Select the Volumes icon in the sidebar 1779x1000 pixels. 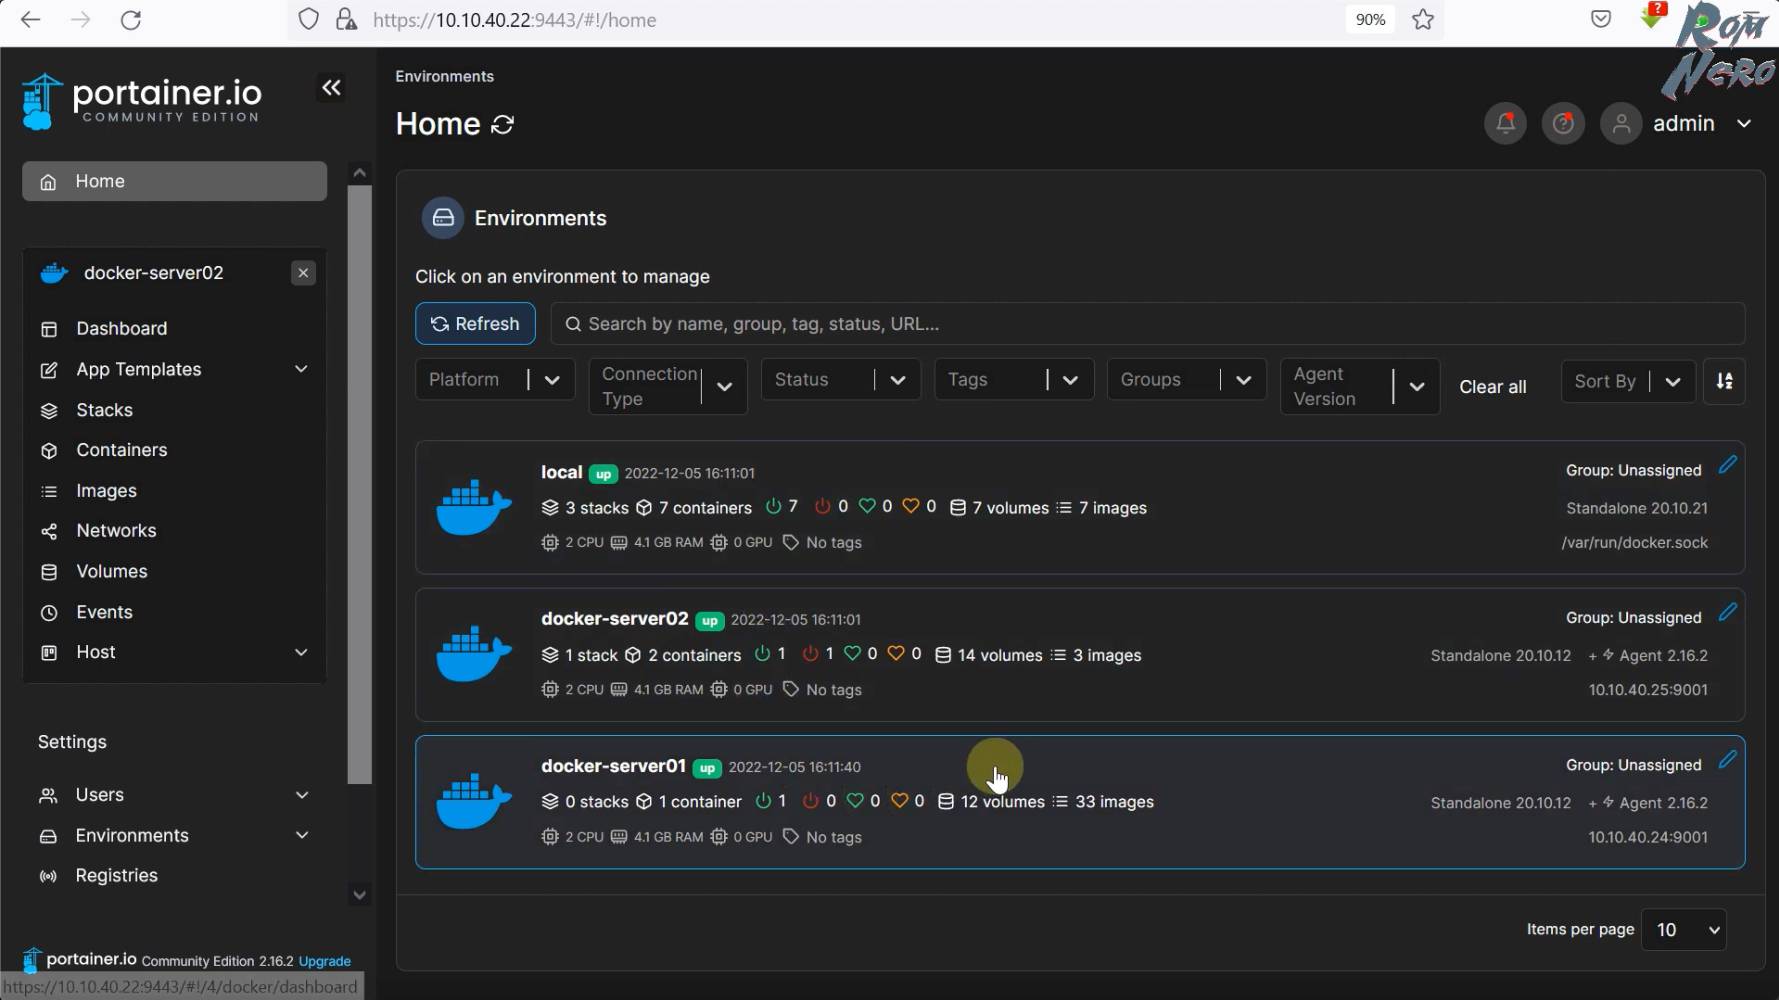click(x=49, y=571)
